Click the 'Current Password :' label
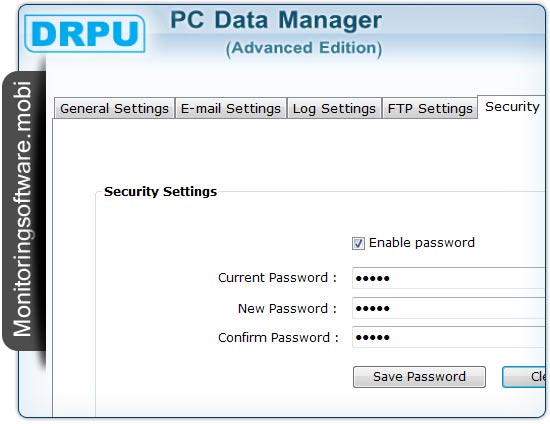 coord(277,278)
